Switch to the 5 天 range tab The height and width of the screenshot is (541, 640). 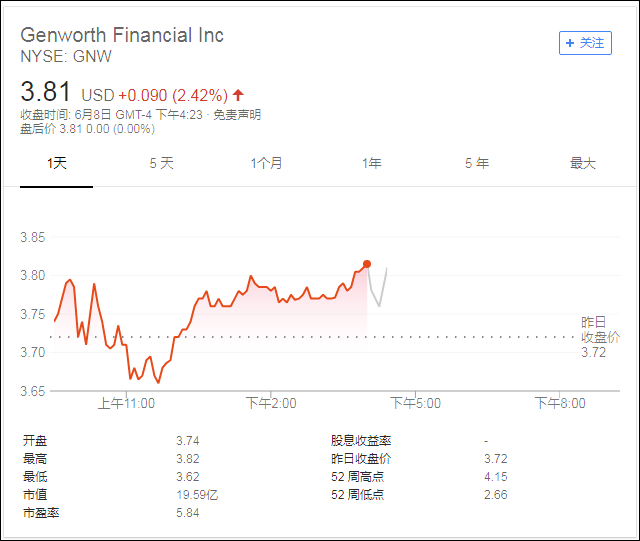161,163
